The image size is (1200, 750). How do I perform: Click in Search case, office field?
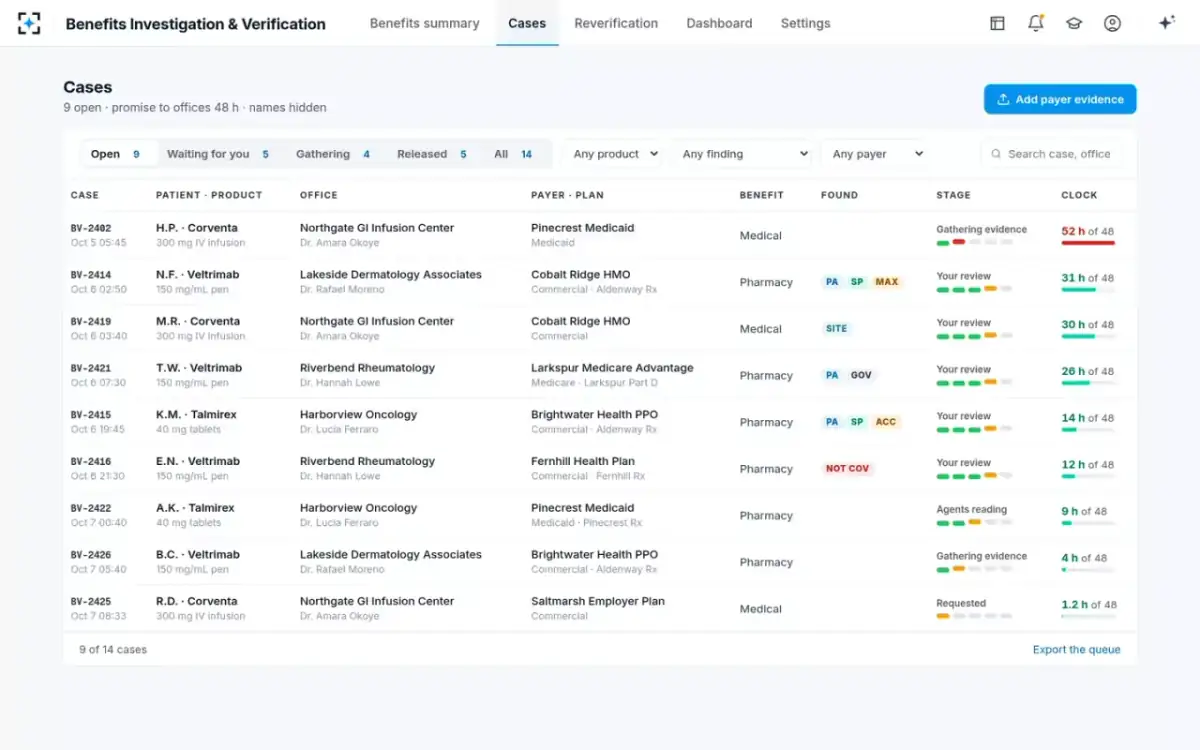tap(1051, 154)
